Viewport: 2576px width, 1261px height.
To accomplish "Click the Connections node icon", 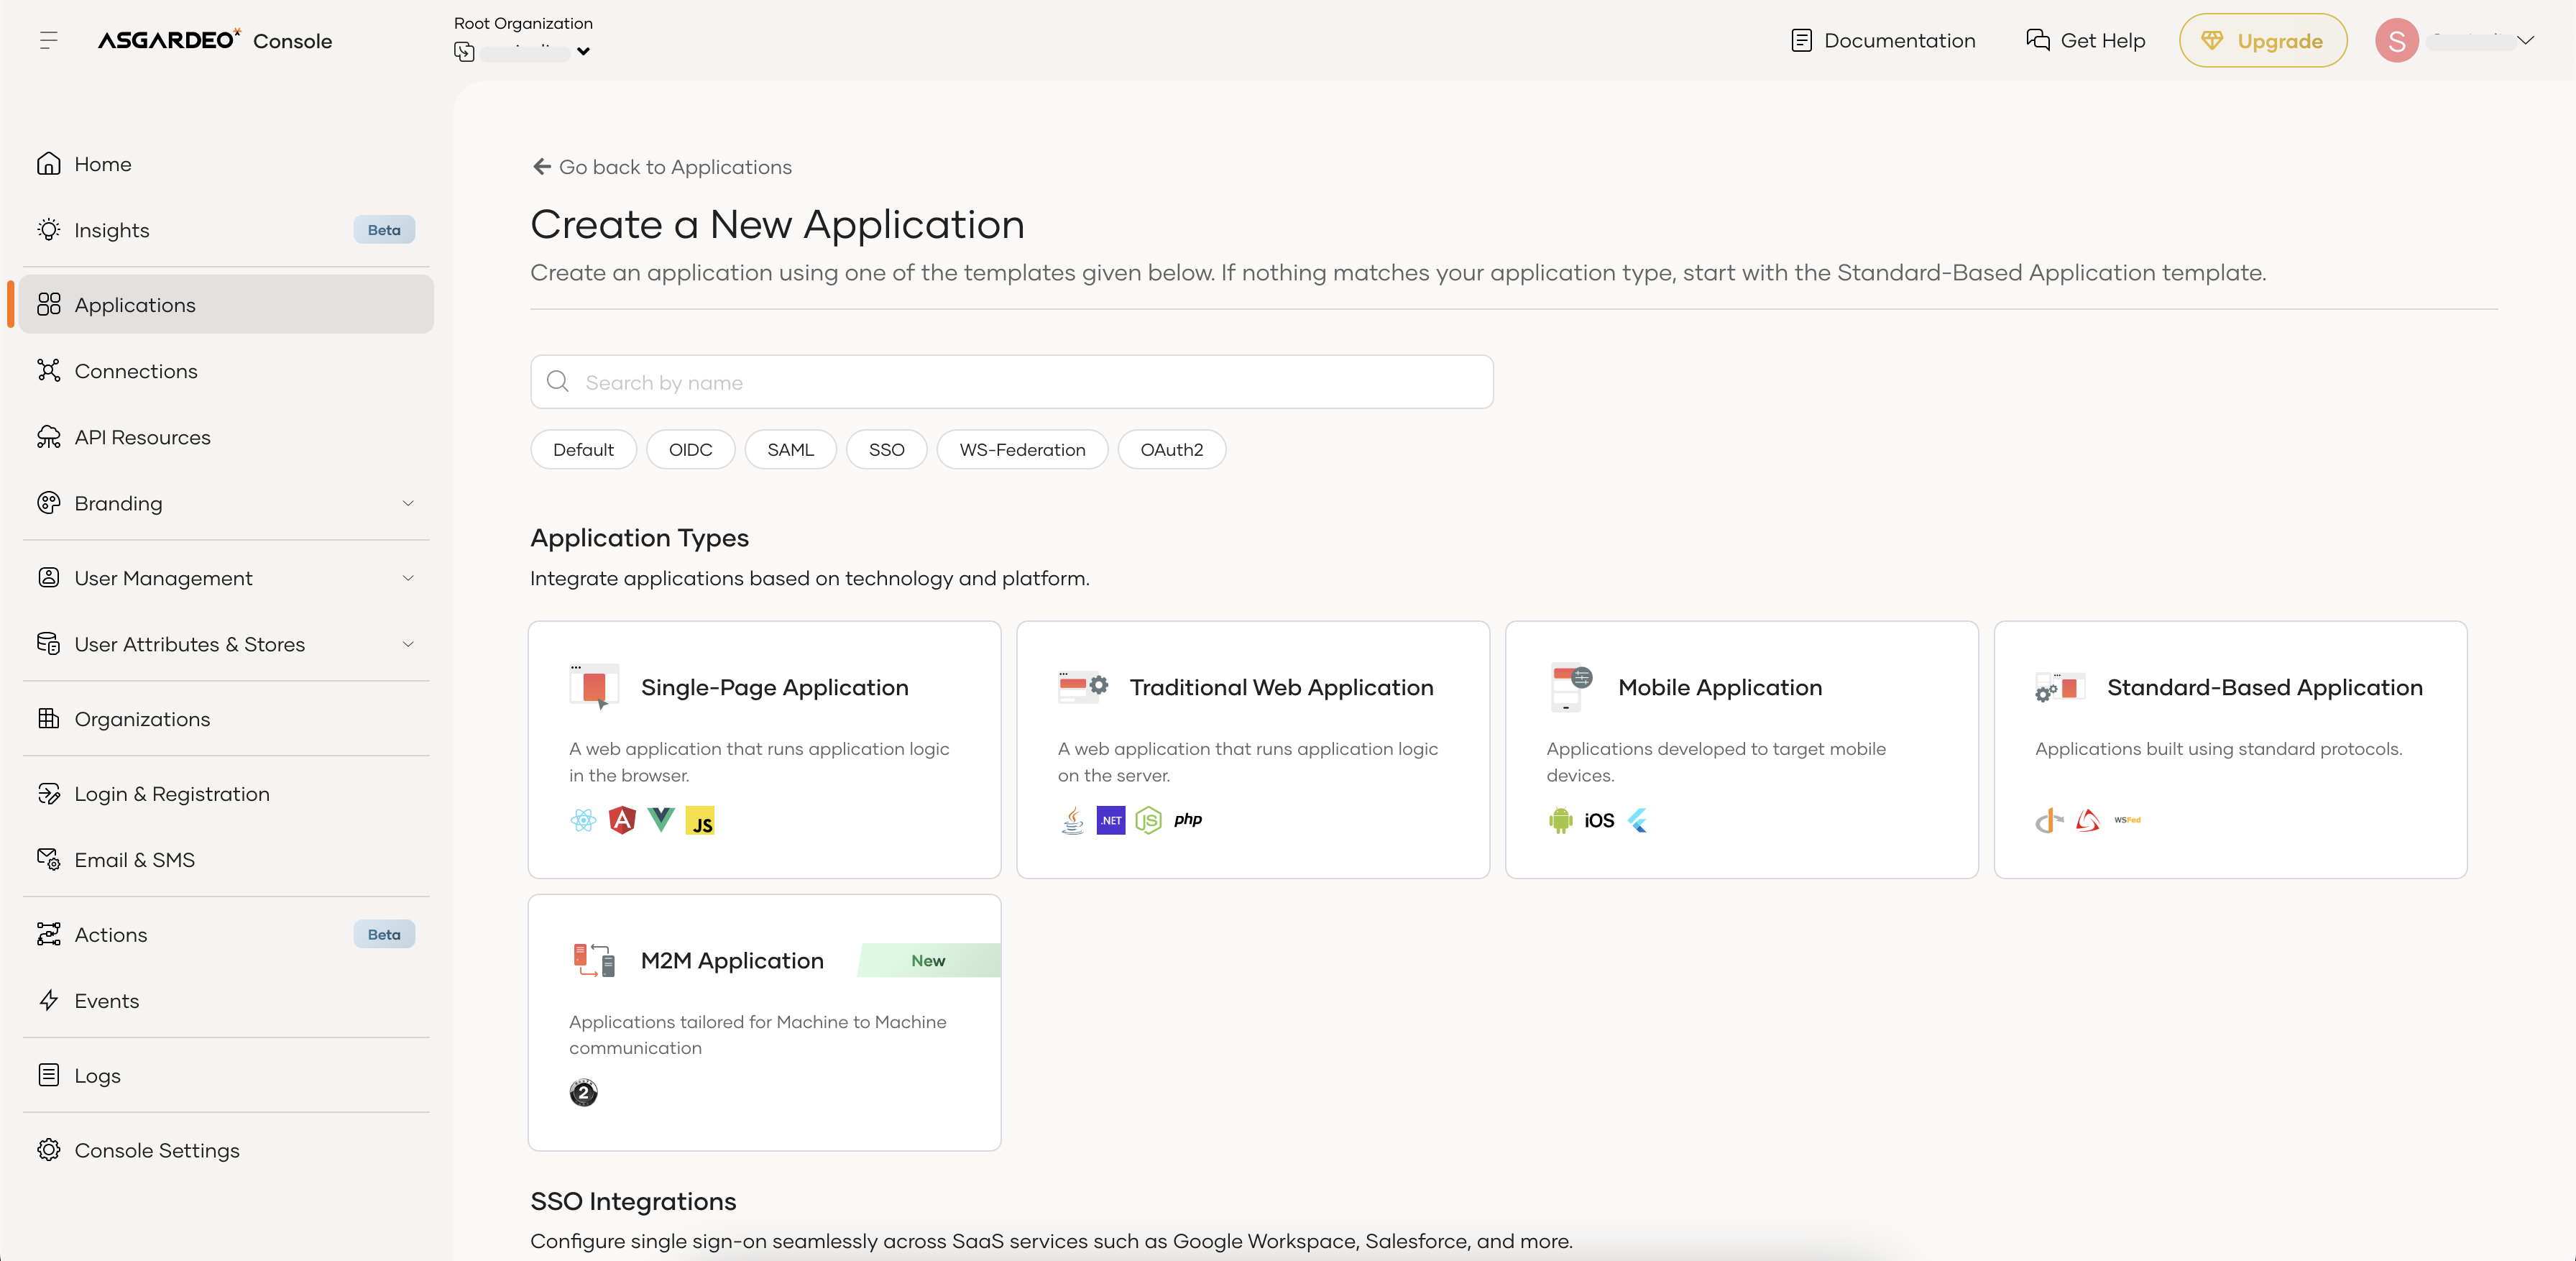I will pos(49,371).
